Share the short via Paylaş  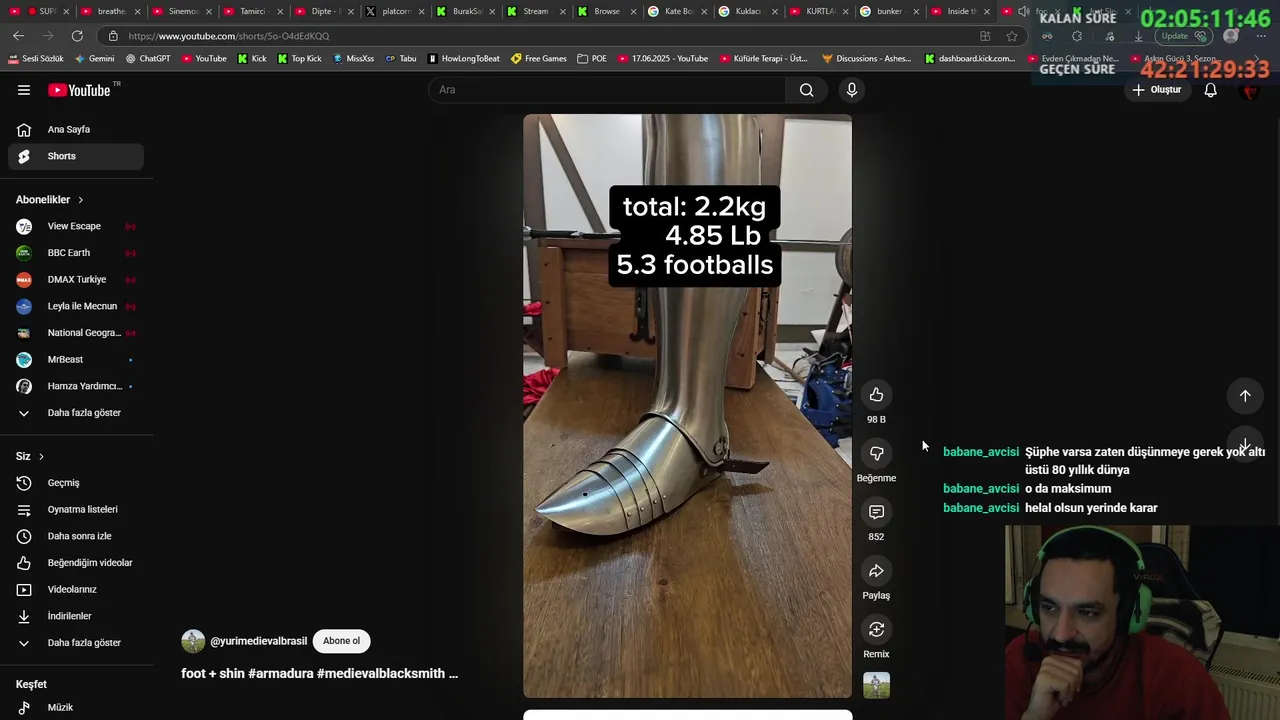click(876, 571)
